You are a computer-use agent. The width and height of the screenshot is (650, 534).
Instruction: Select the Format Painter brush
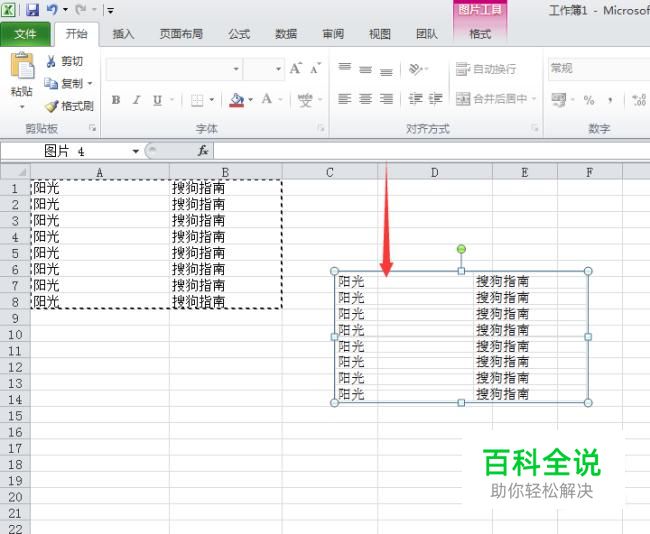pos(69,106)
